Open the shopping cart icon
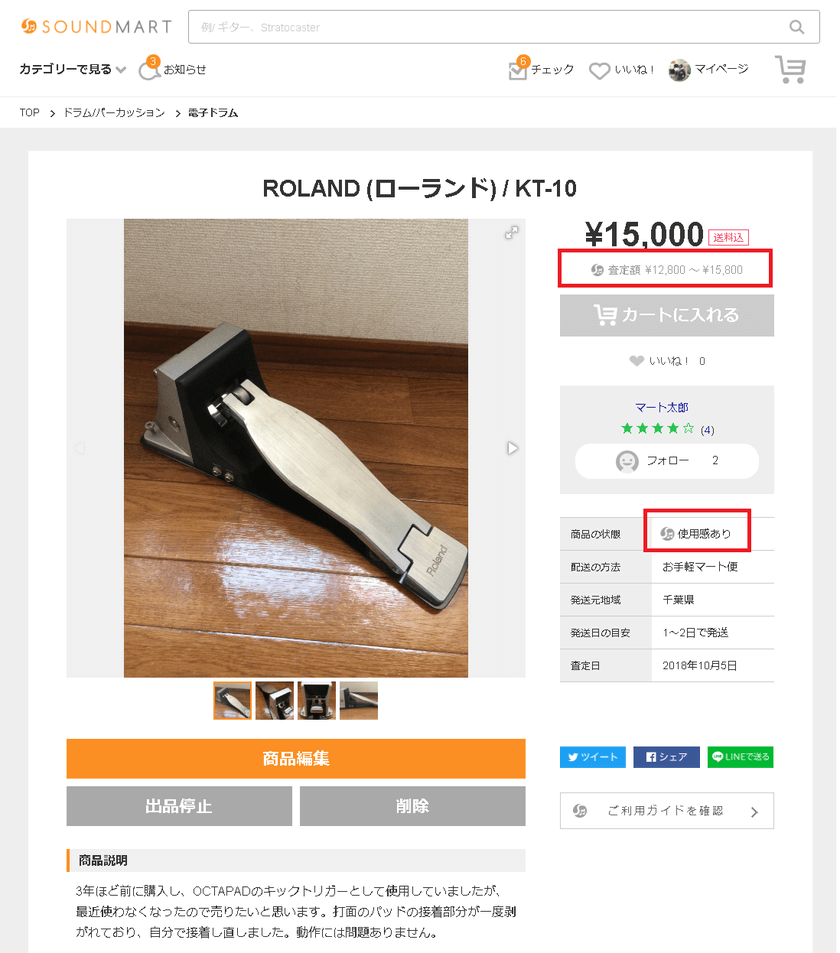The width and height of the screenshot is (840, 953). (x=790, y=69)
